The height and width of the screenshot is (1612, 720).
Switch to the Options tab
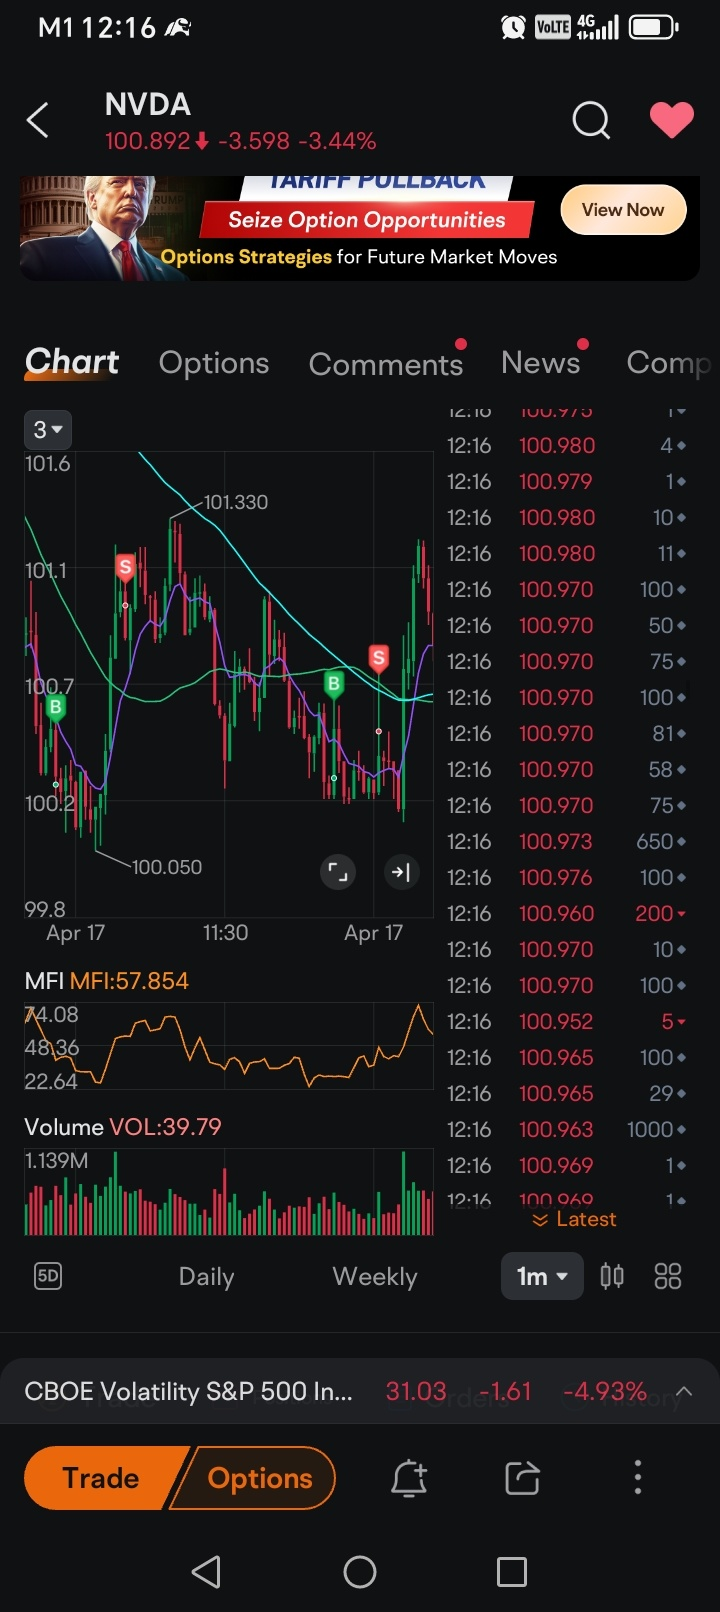214,363
